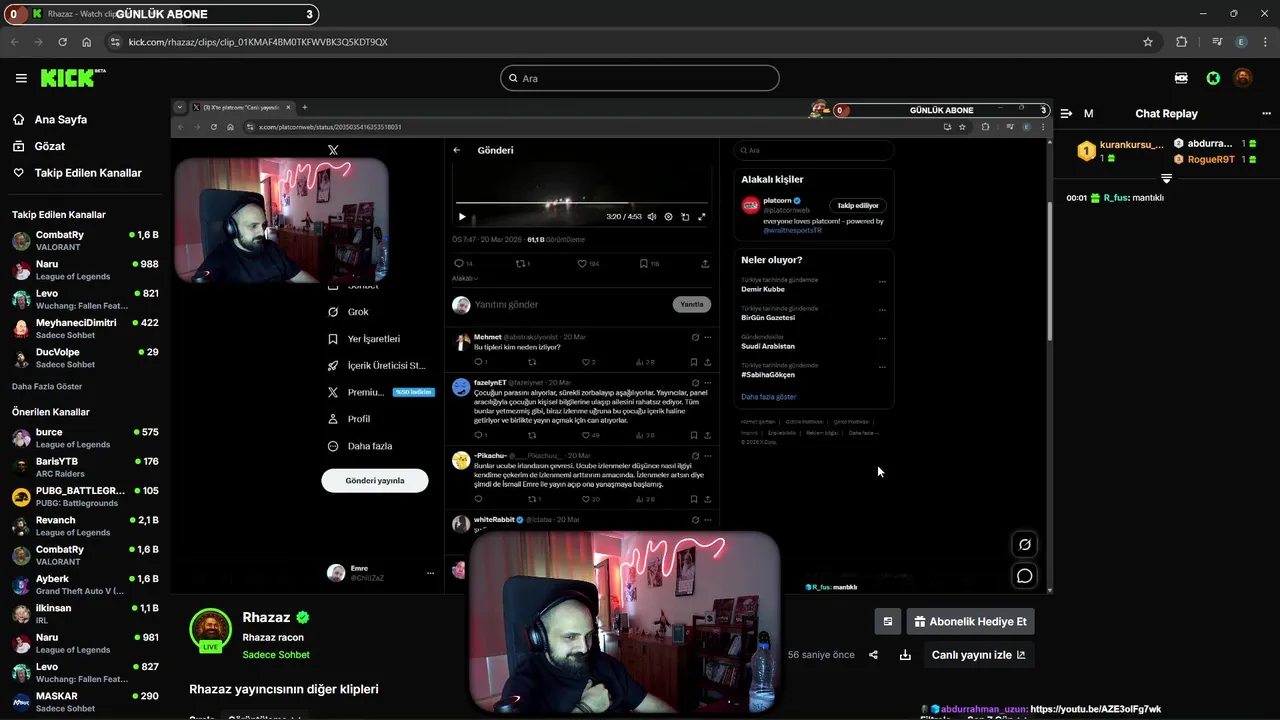Open the Sadece Sohbet category link

coord(276,655)
